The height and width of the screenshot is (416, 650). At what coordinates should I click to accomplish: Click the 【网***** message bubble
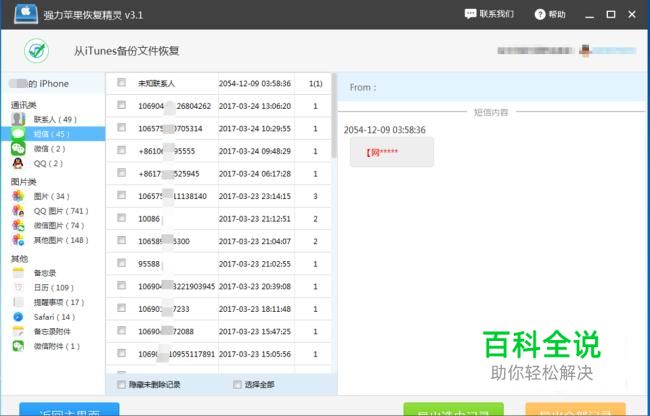(392, 152)
